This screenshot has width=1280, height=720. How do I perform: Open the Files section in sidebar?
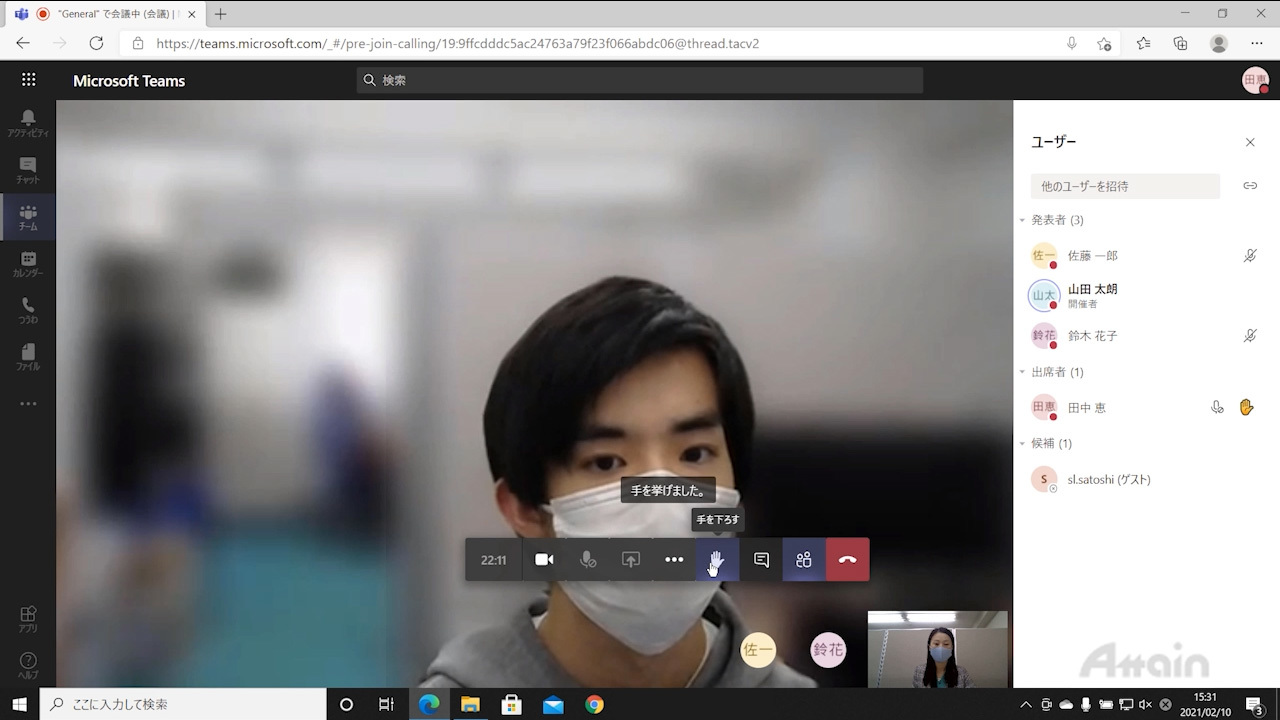pyautogui.click(x=28, y=357)
